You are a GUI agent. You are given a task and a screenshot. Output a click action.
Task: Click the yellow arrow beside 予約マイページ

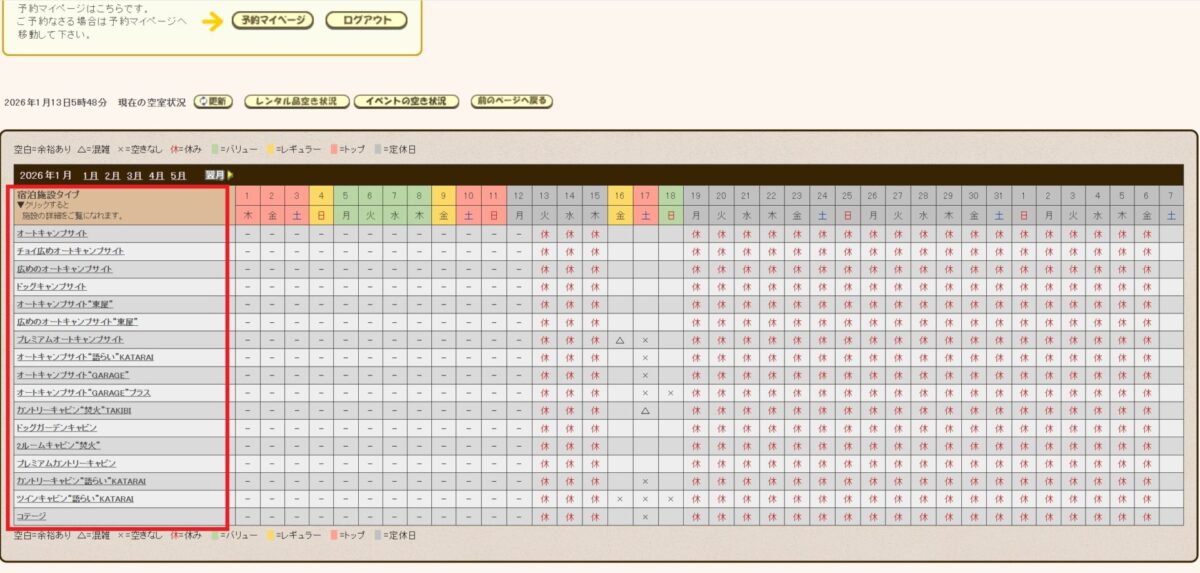point(211,21)
